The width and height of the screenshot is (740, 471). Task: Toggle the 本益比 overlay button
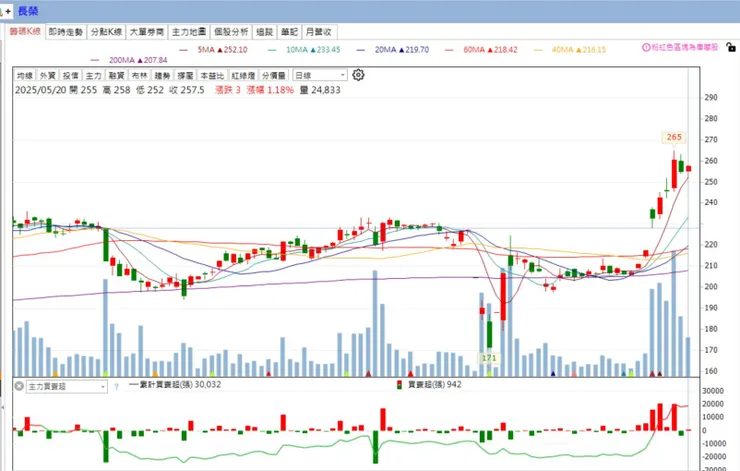coord(212,76)
